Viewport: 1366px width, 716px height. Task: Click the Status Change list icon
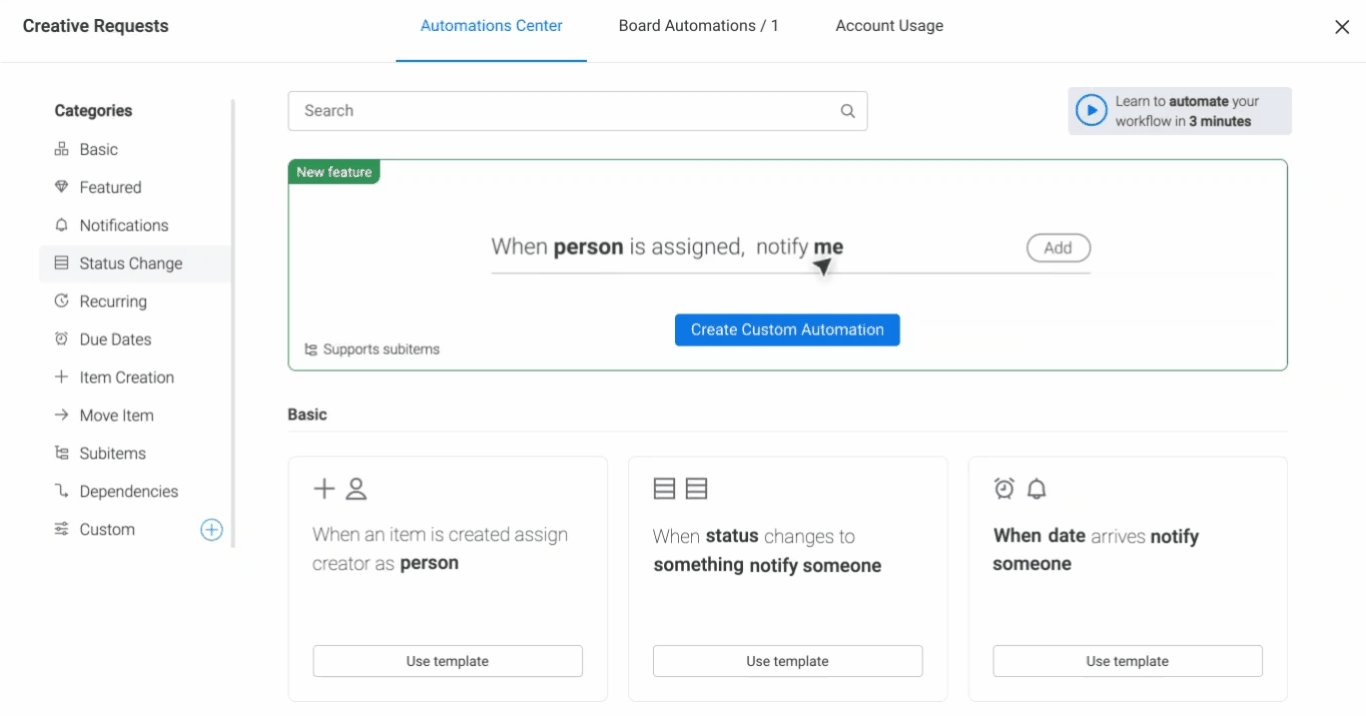pos(61,263)
